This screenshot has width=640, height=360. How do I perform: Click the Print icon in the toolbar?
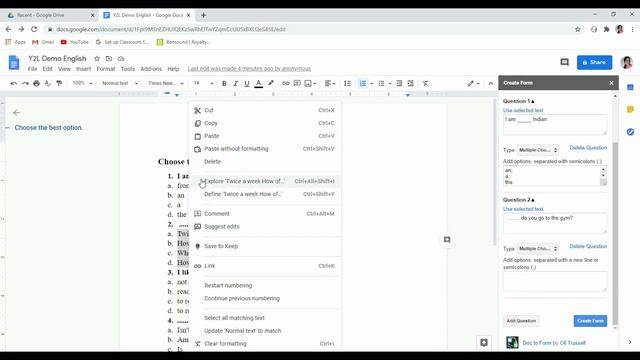point(36,83)
